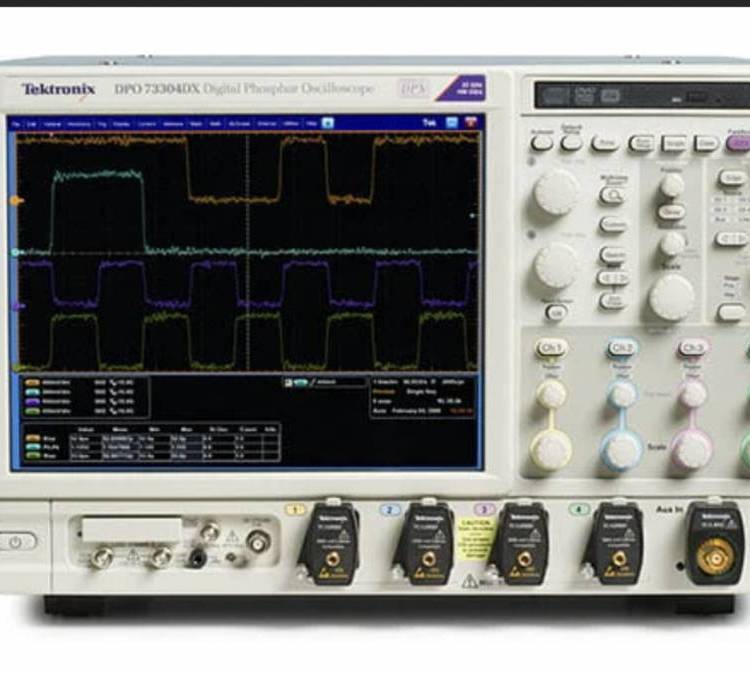Open the Math menu on scope display
Screen dimensions: 750x673
(215, 124)
